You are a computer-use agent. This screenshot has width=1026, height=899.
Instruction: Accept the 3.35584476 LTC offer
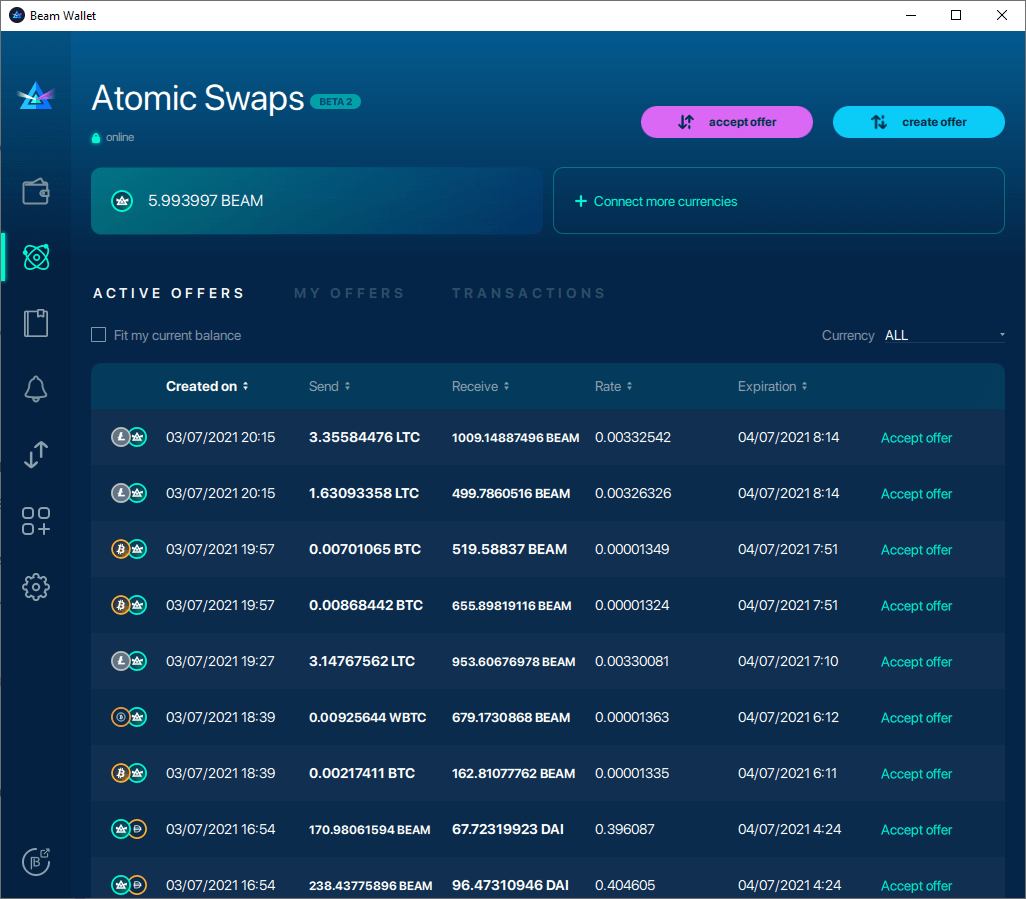tap(915, 437)
